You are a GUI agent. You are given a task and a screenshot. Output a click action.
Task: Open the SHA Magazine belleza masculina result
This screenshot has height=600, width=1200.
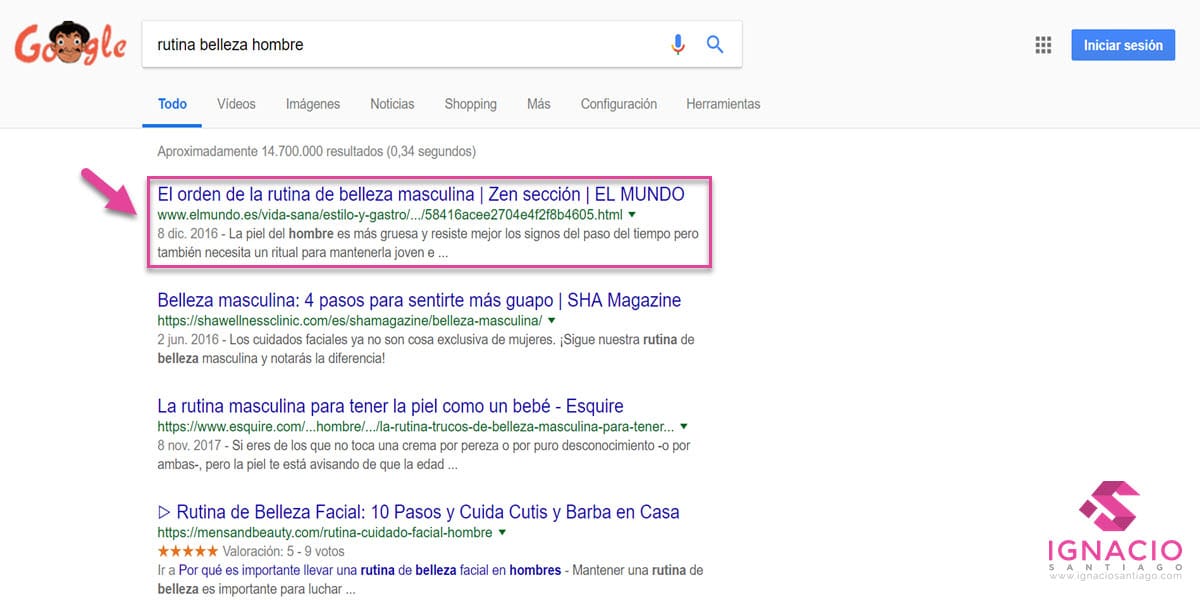(419, 300)
